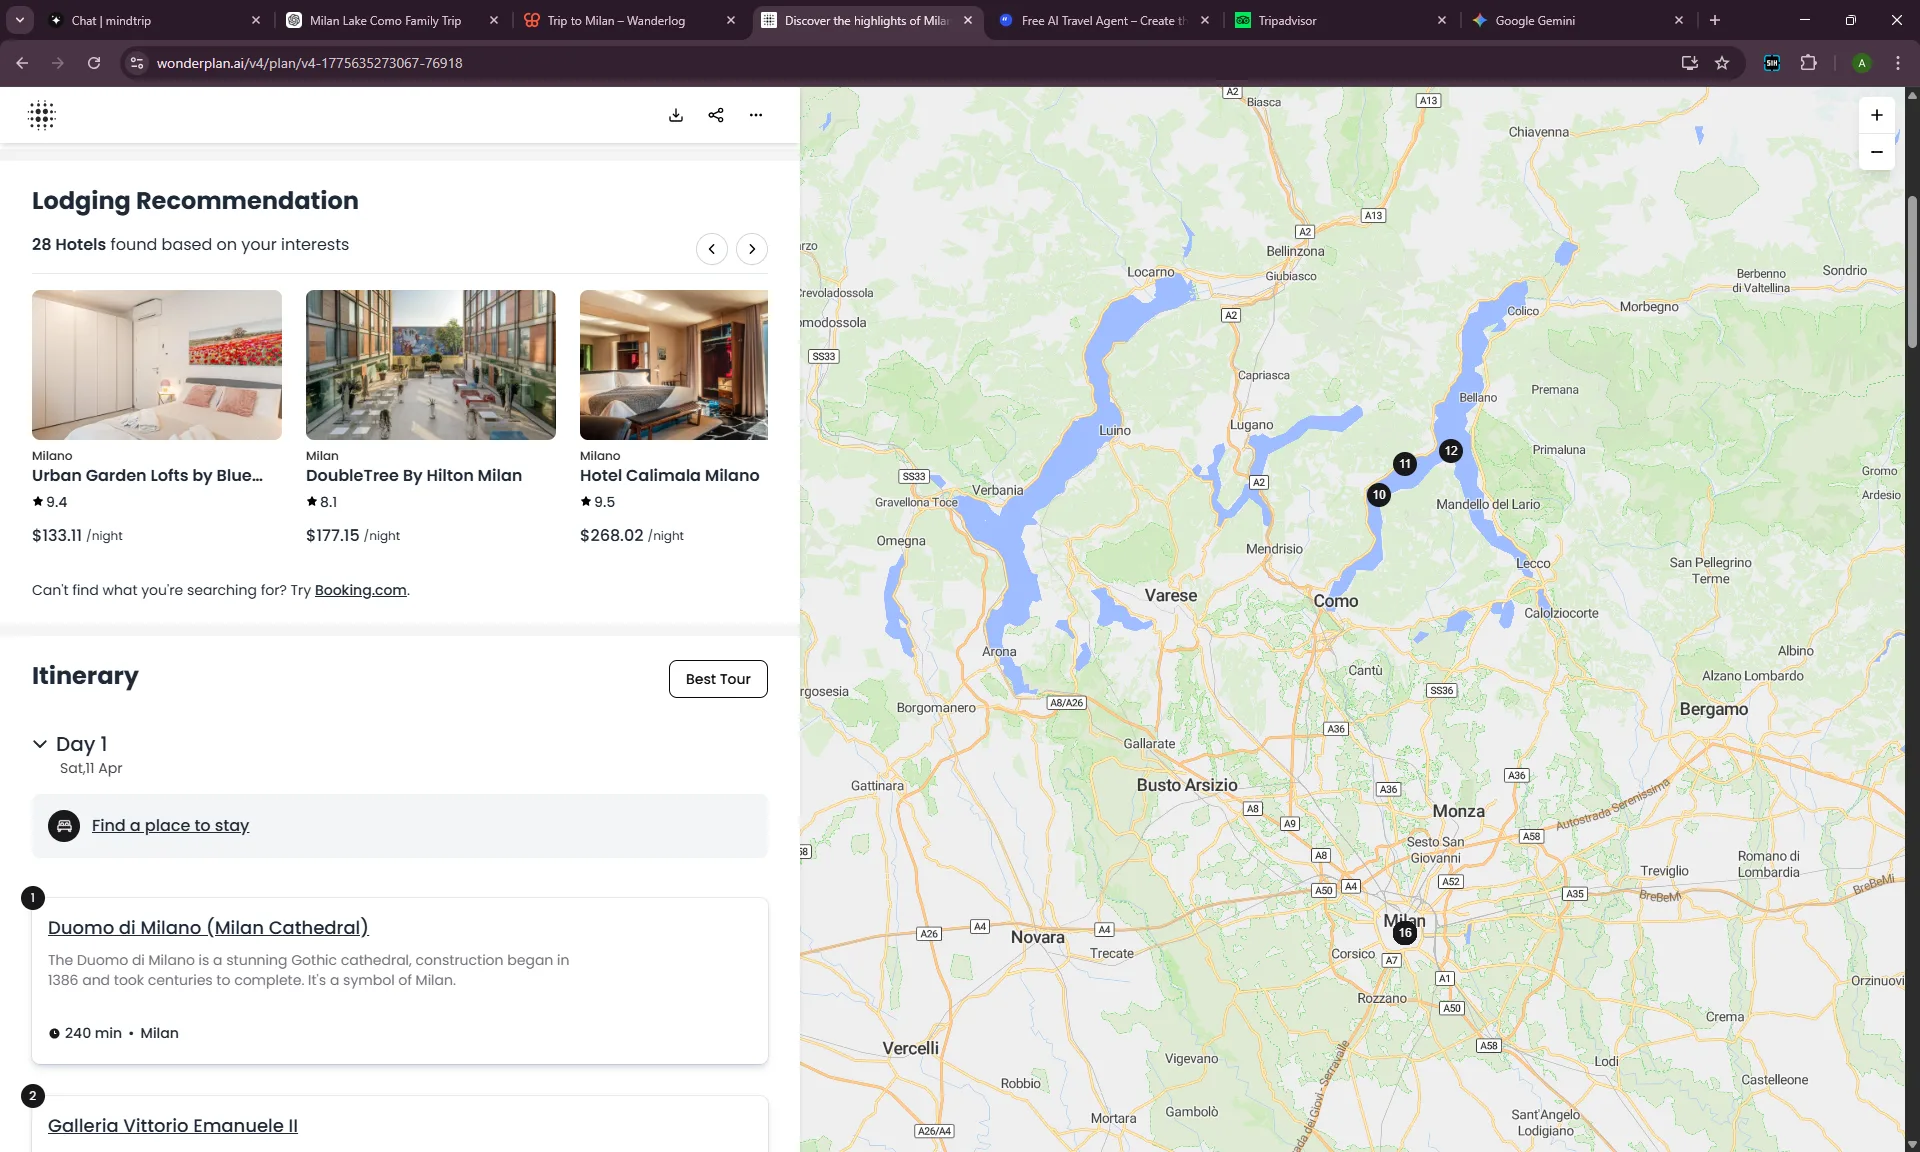Click the Bergamo label on the map
Image resolution: width=1920 pixels, height=1152 pixels.
[x=1714, y=709]
